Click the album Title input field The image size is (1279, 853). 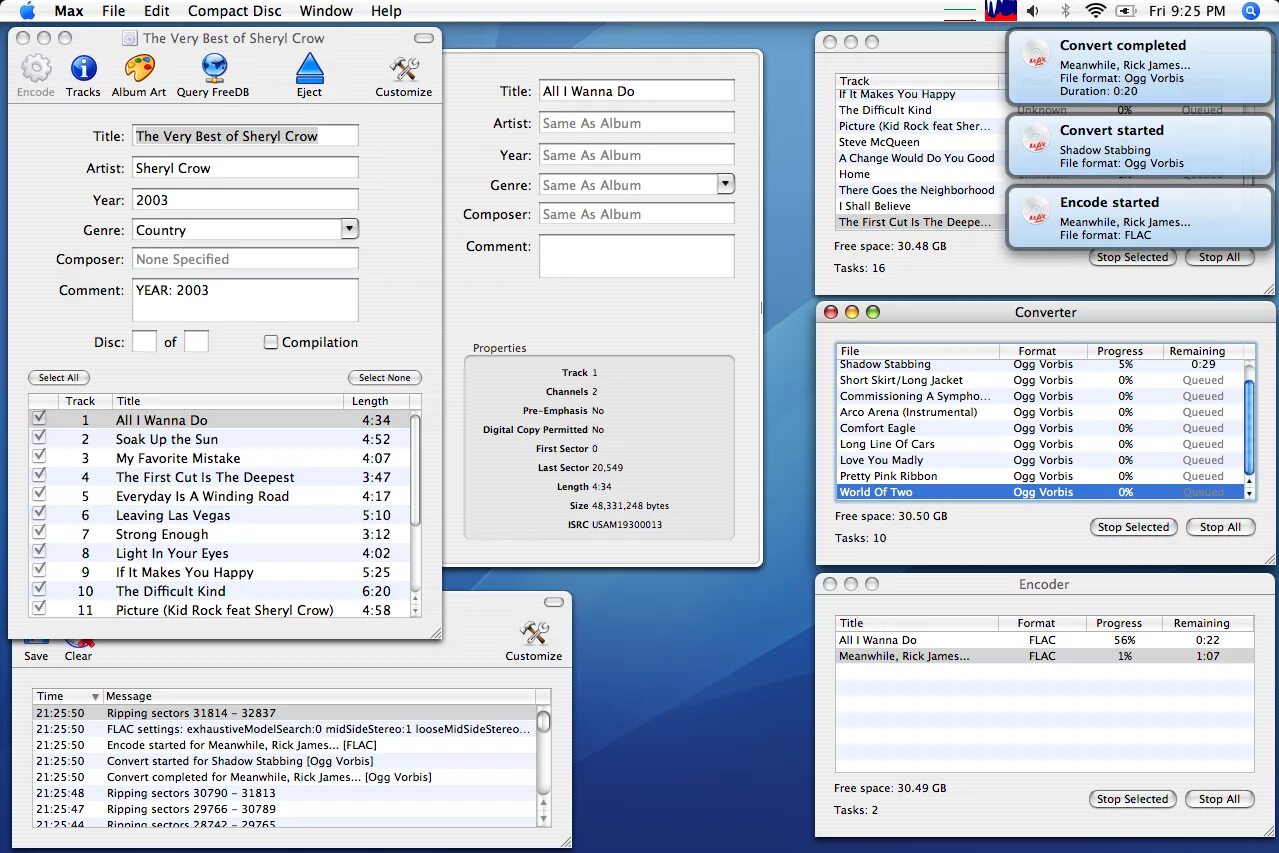coord(245,135)
